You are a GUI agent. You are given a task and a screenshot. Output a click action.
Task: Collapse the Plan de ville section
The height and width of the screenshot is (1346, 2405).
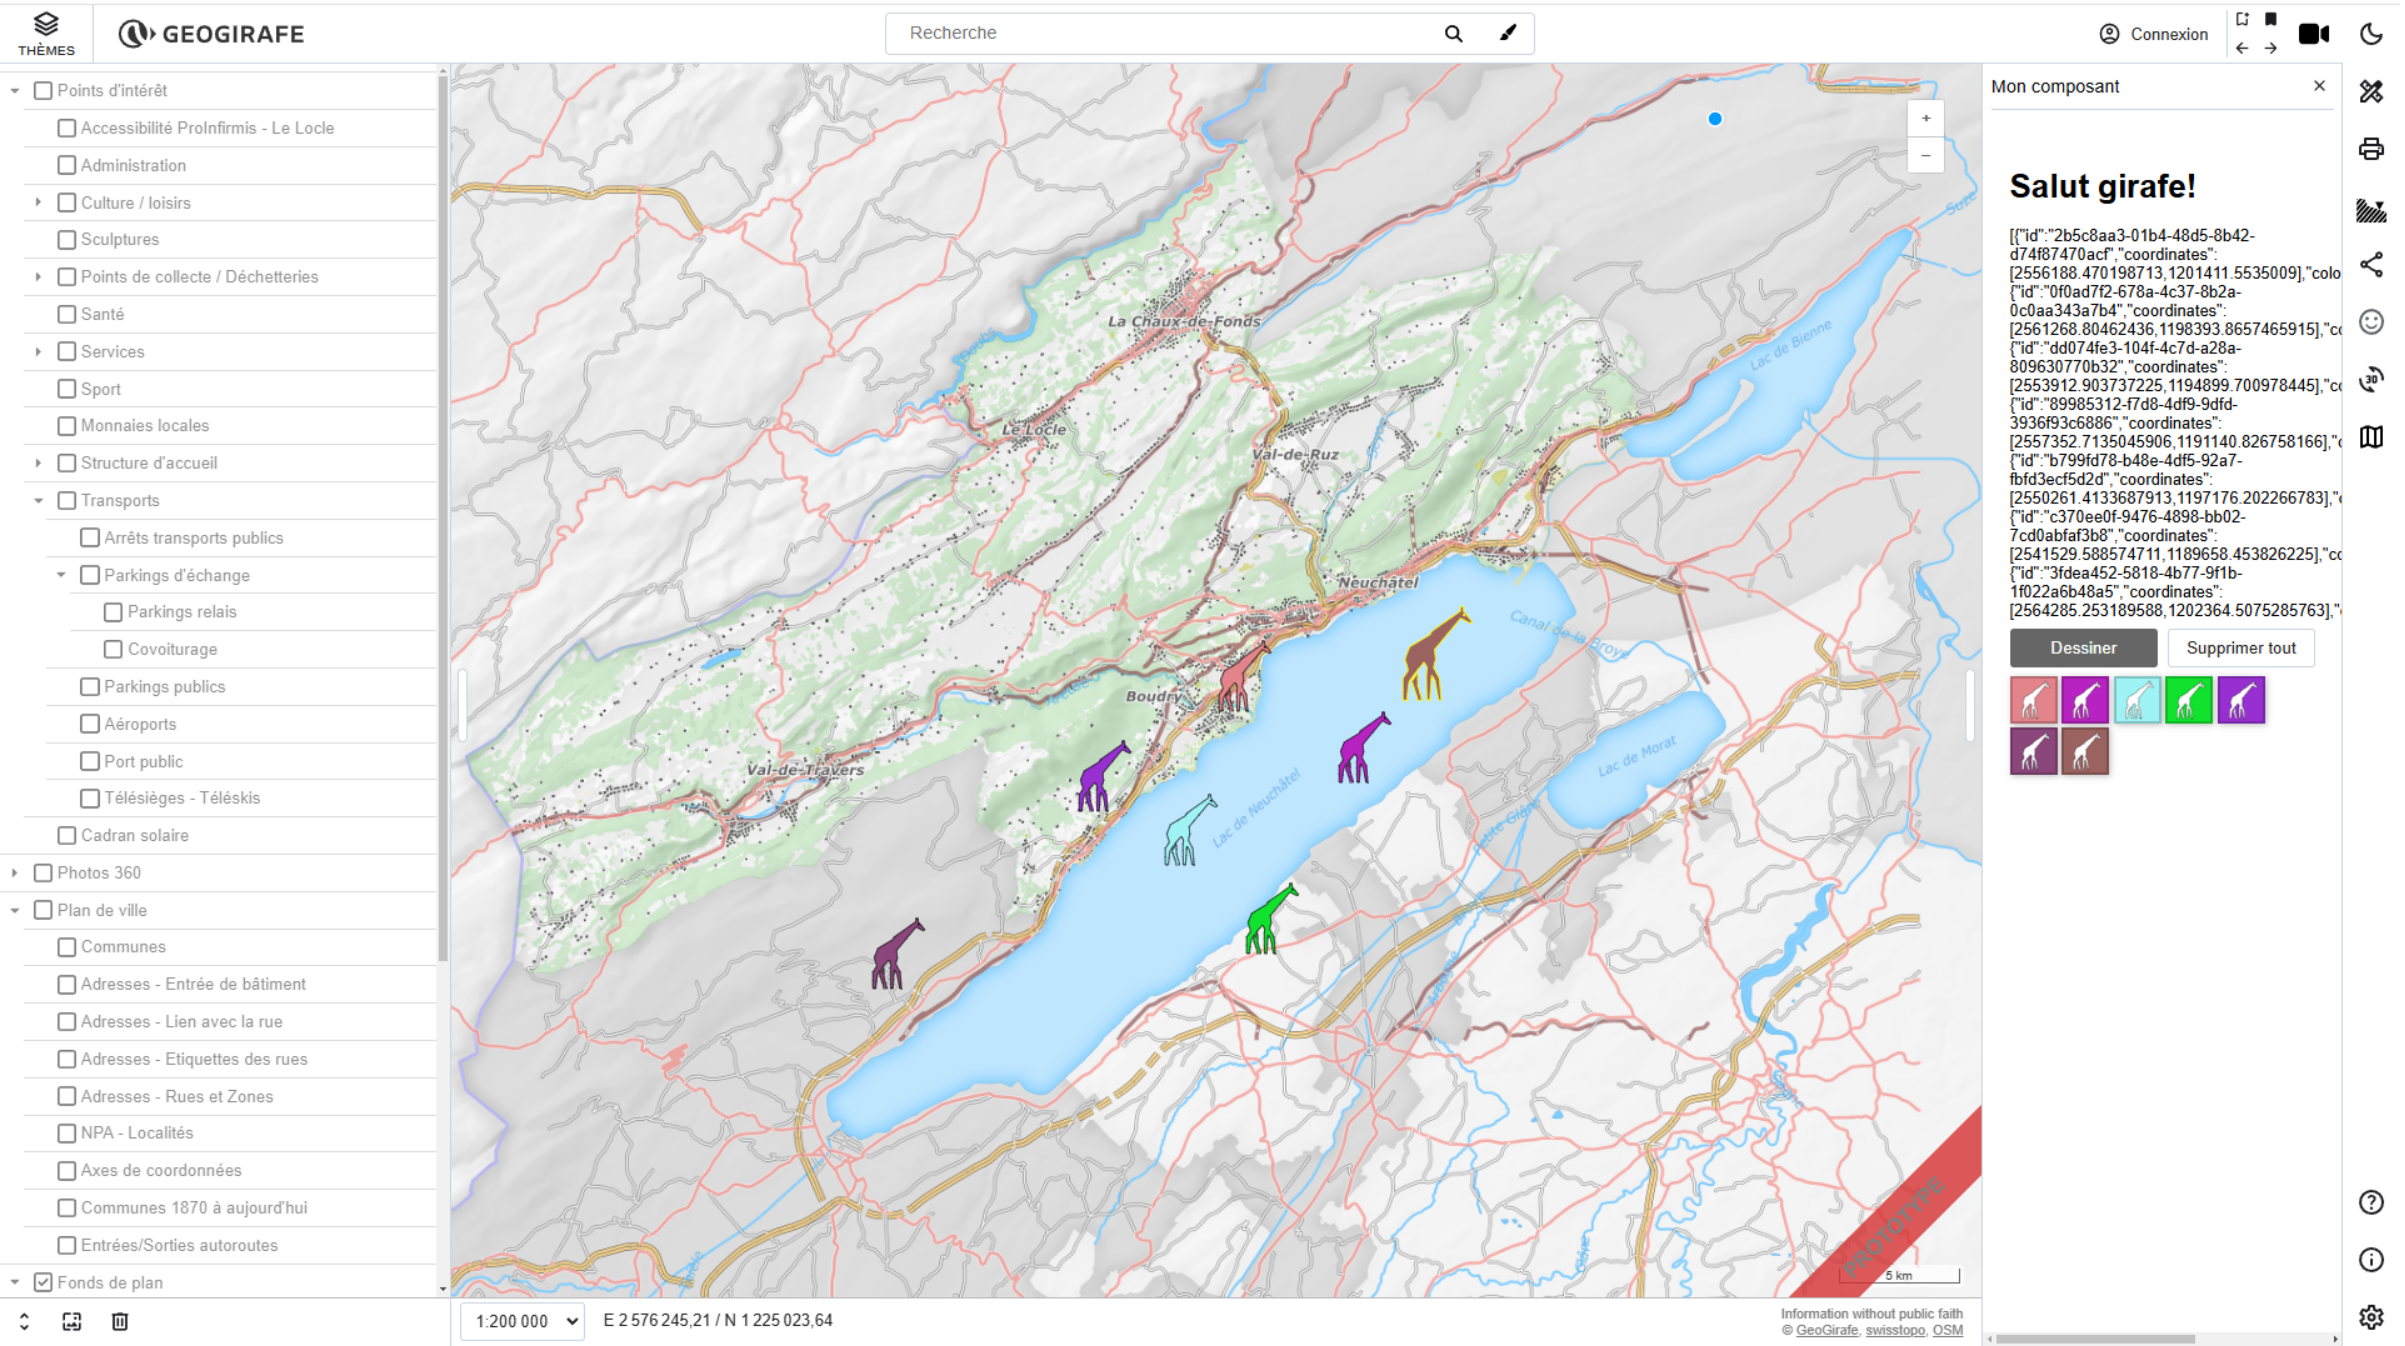(x=15, y=910)
